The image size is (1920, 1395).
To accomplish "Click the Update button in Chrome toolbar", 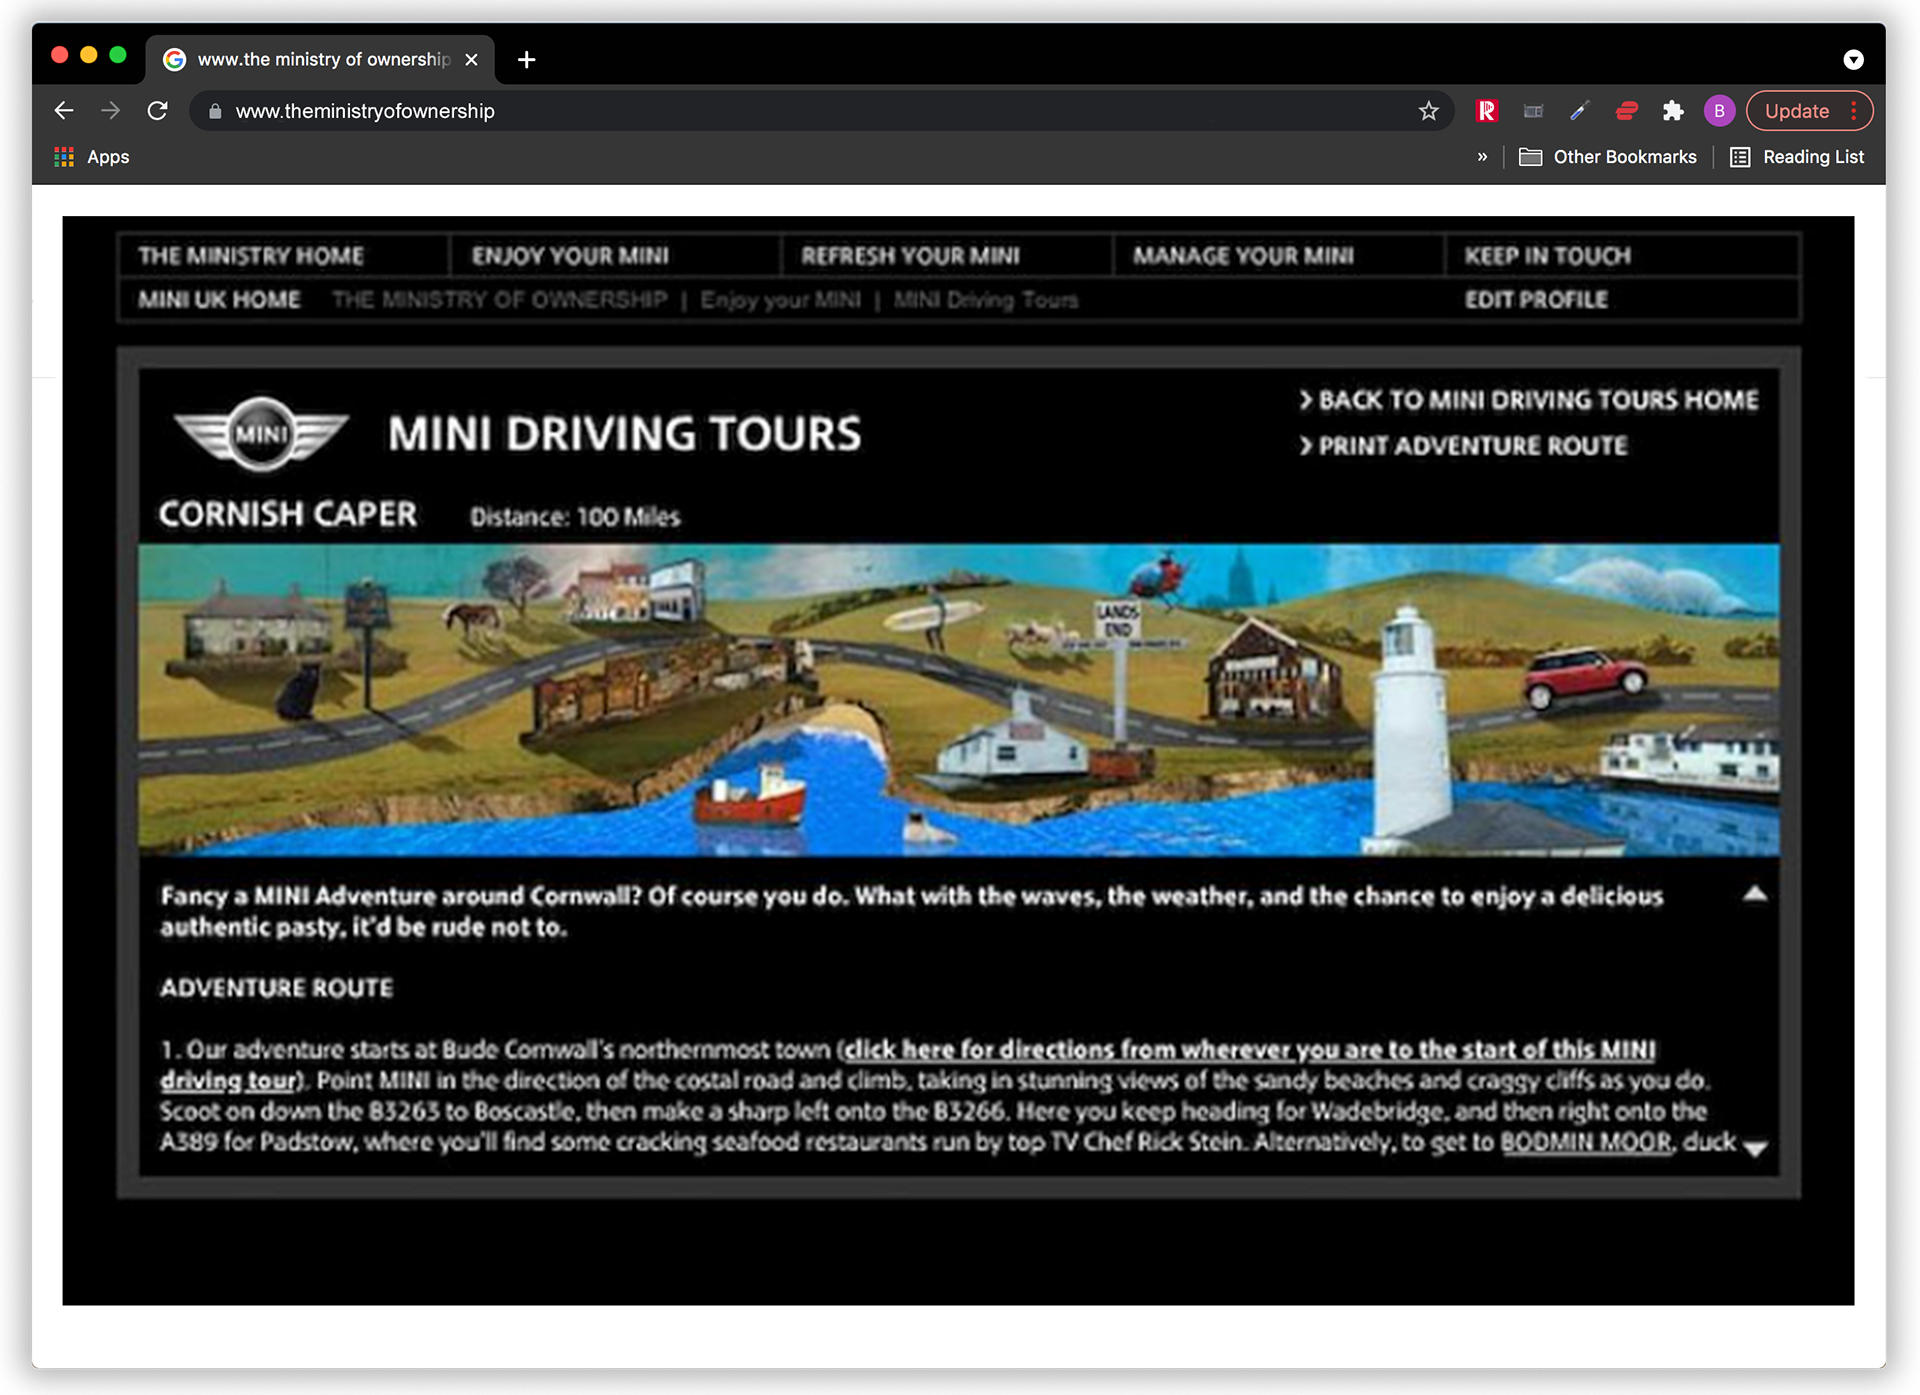I will [1797, 111].
